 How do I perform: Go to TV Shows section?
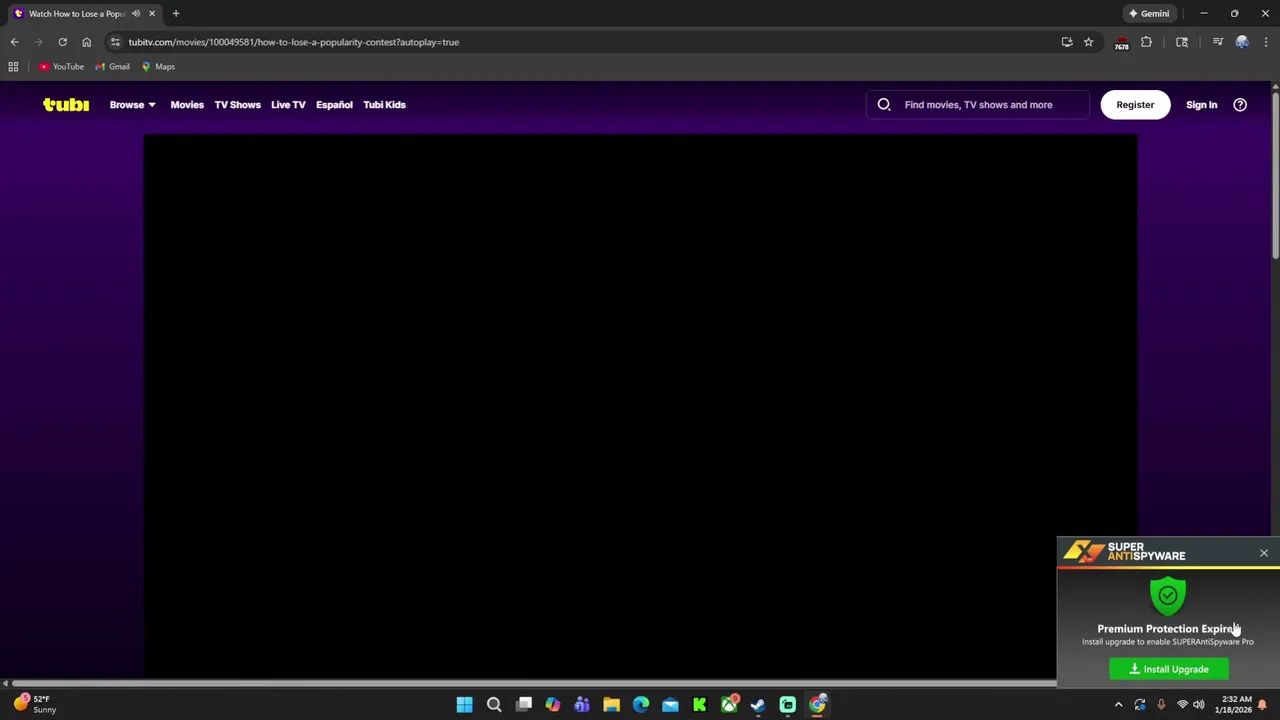[237, 104]
